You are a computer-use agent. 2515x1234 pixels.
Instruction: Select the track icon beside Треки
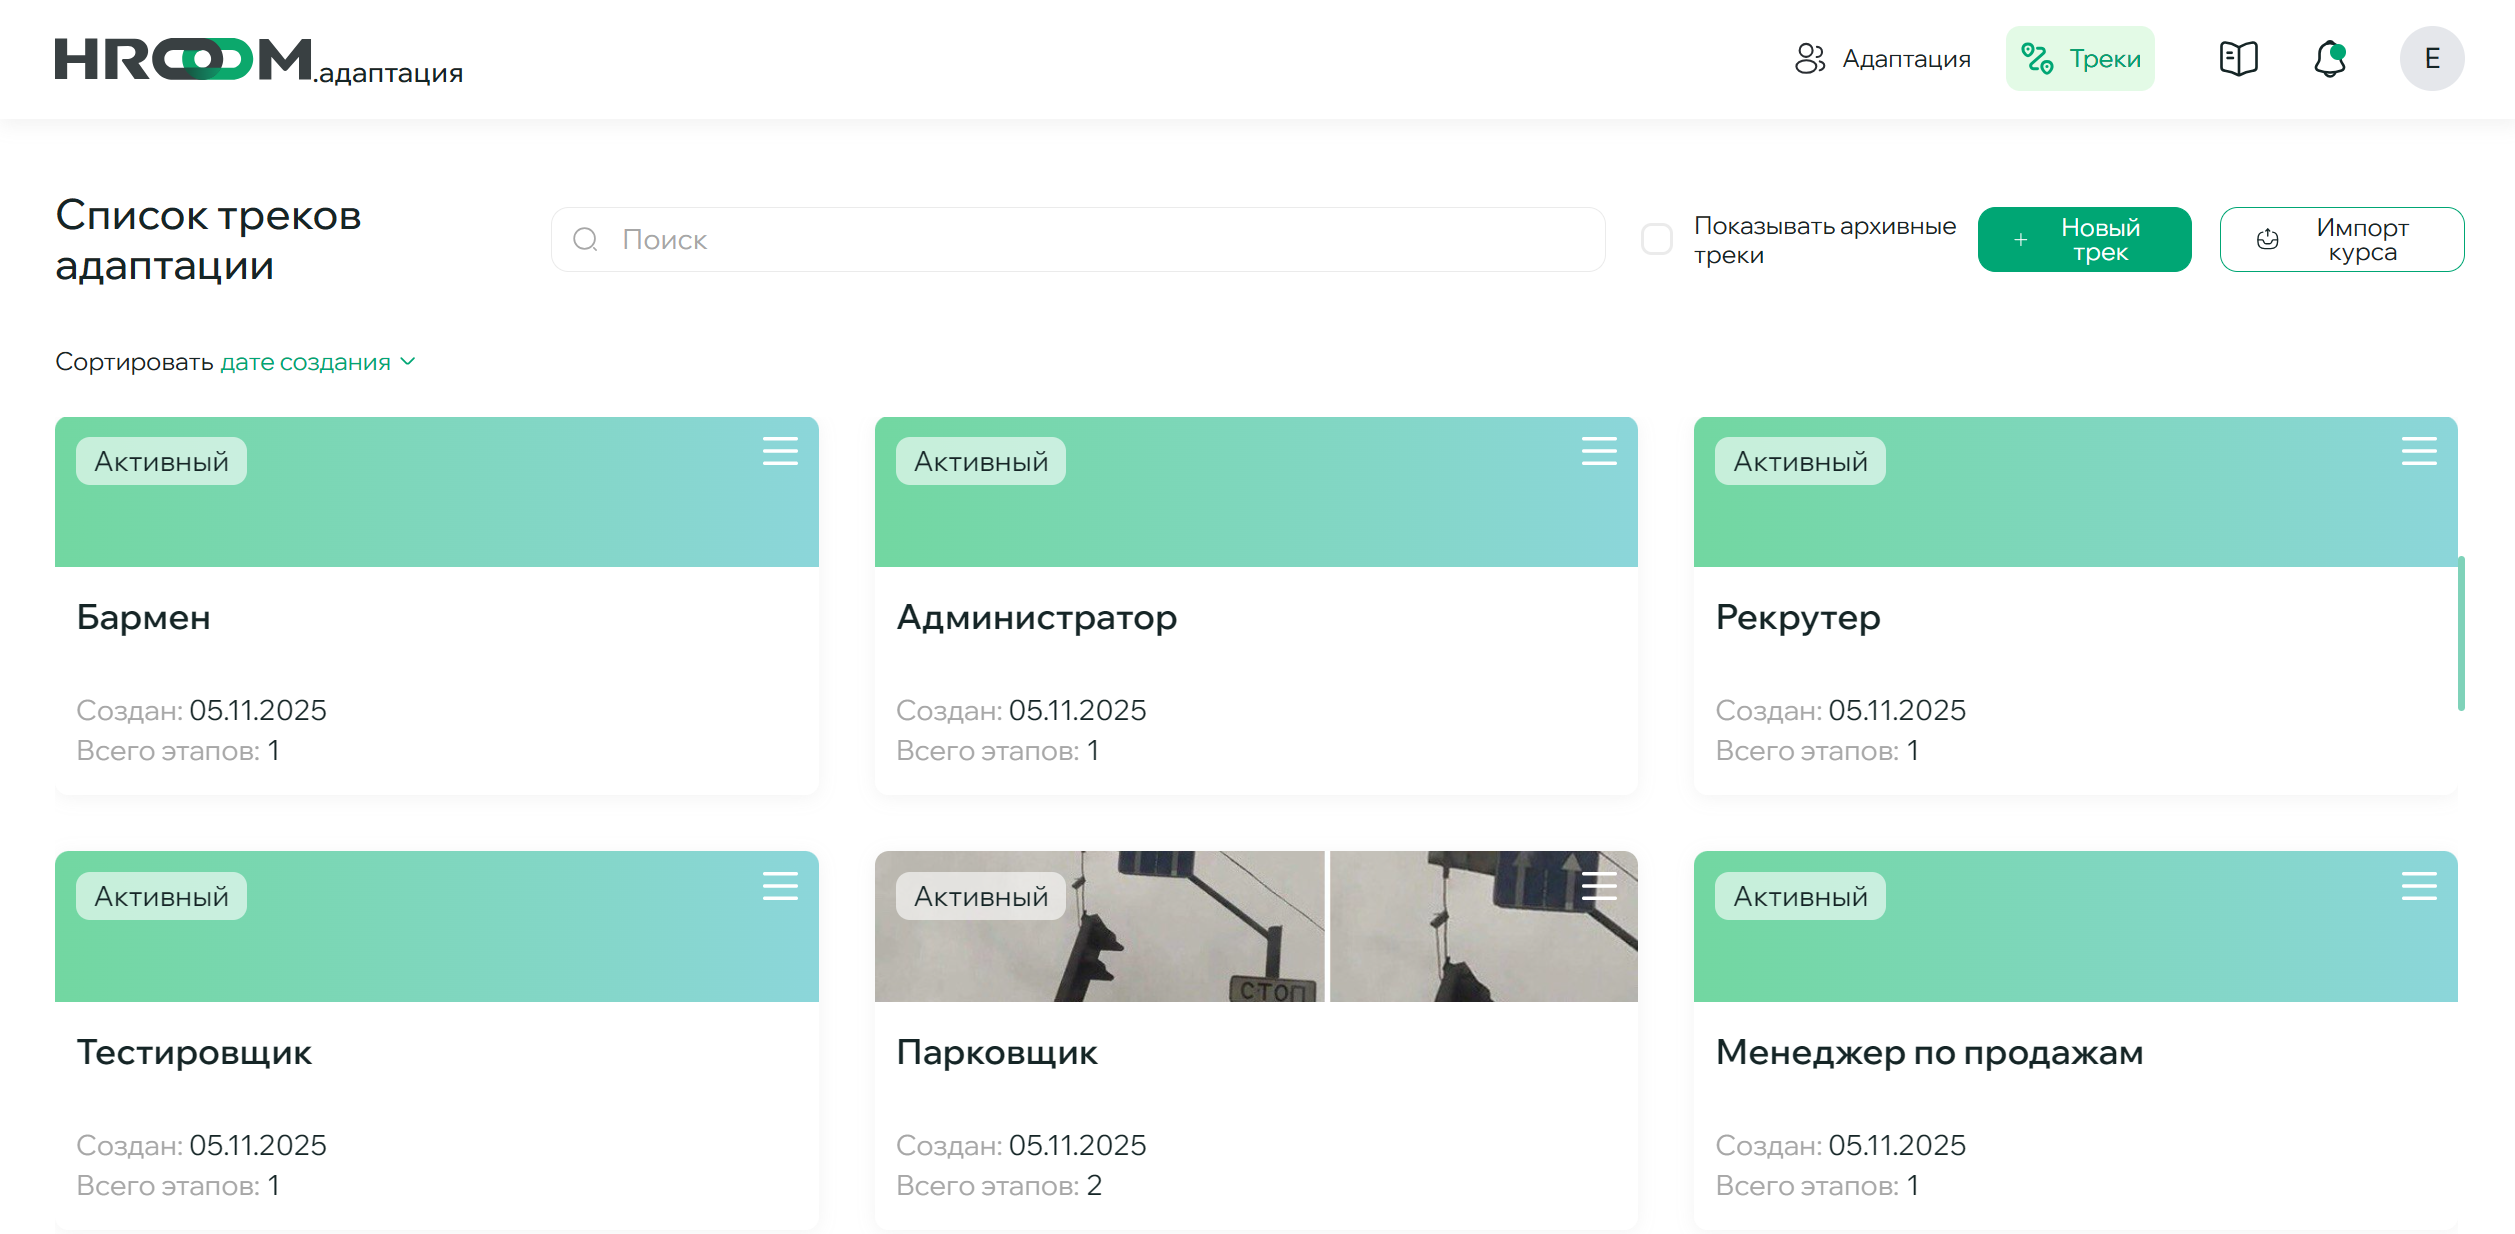(2036, 58)
